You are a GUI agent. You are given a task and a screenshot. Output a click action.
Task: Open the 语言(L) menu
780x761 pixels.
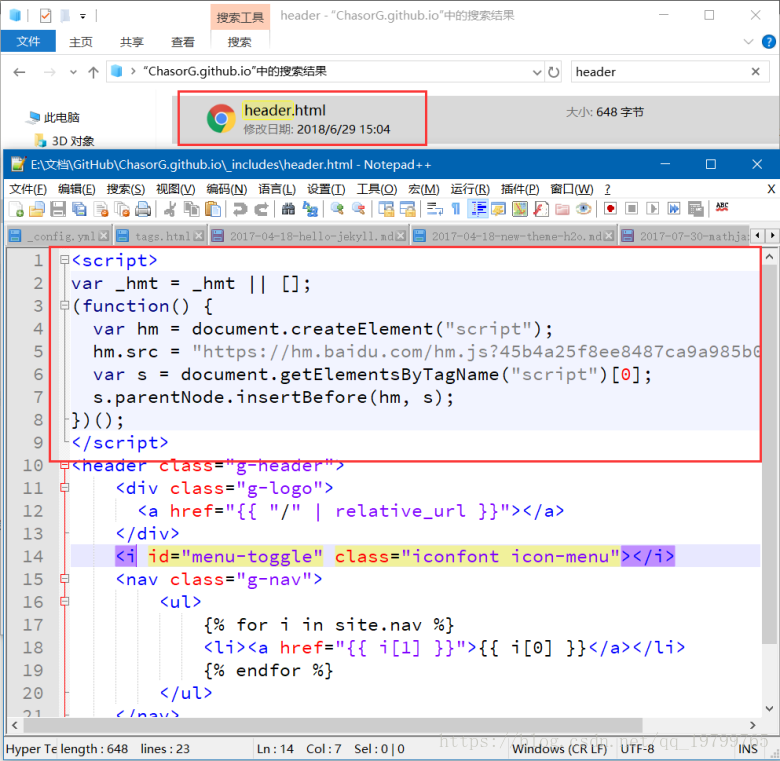(x=277, y=190)
